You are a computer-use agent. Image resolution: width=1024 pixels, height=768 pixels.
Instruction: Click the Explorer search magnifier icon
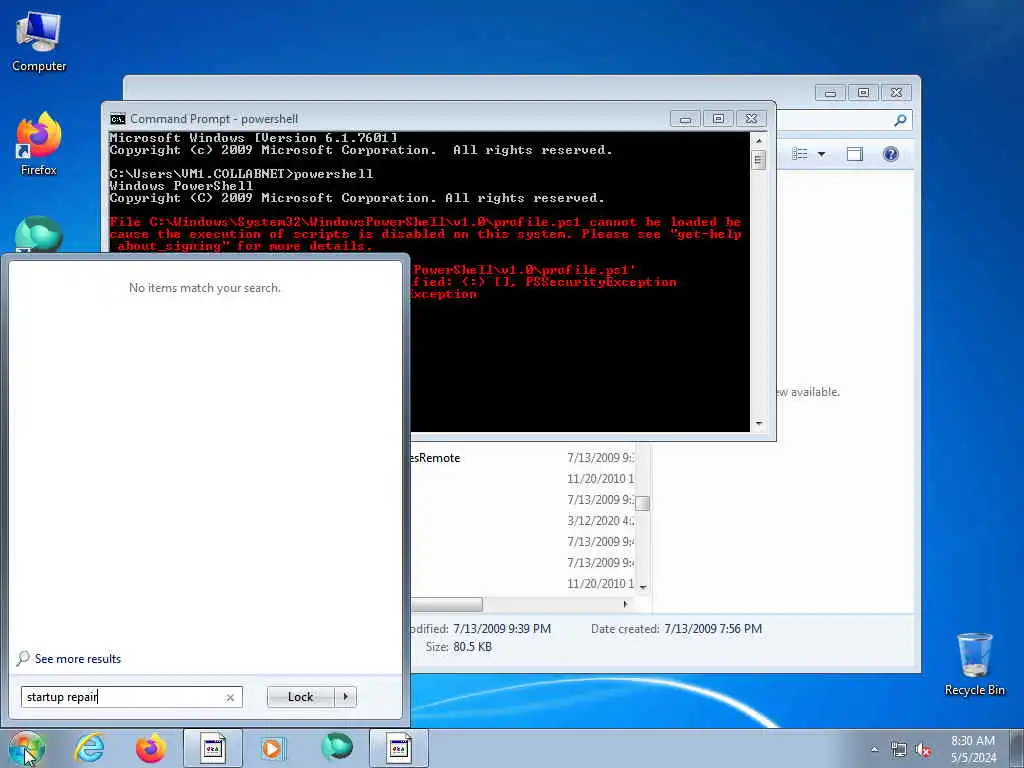click(900, 120)
